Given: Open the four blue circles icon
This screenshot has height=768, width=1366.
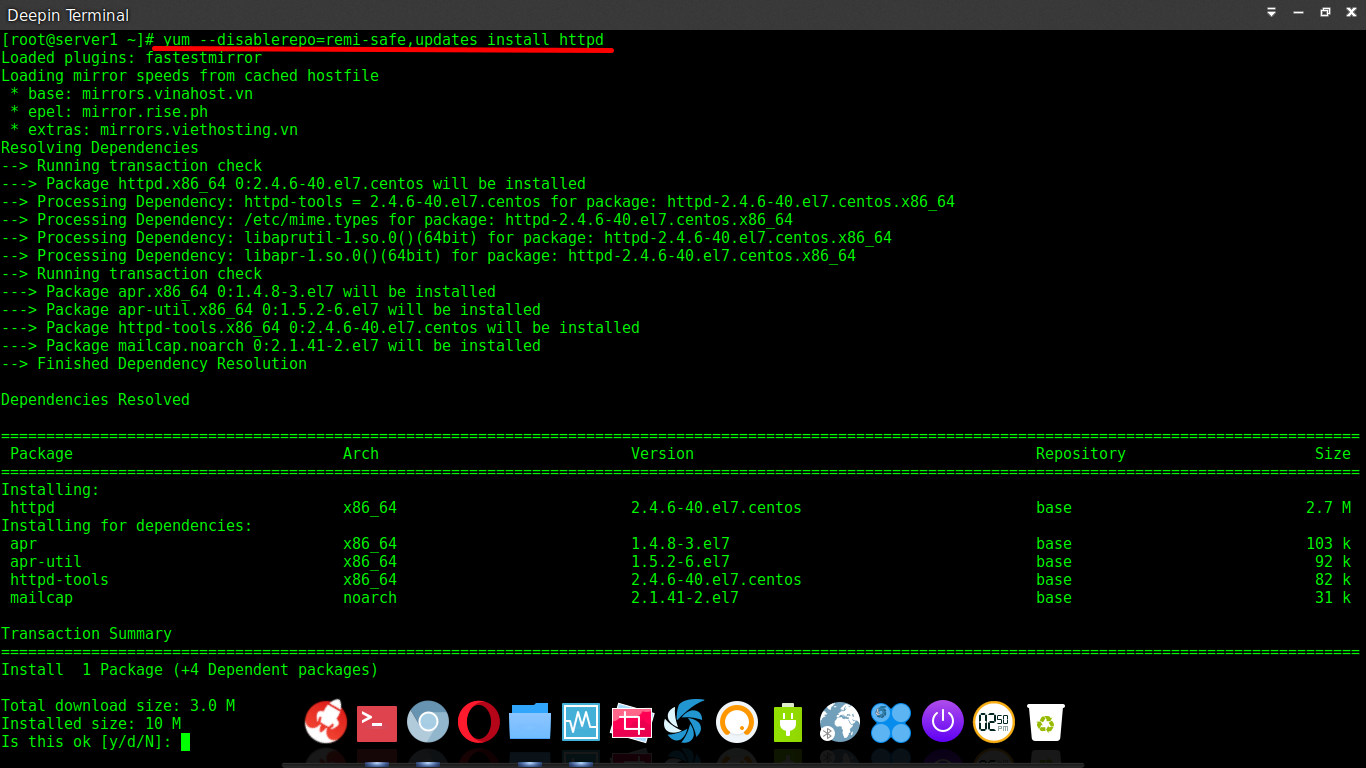Looking at the screenshot, I should coord(890,722).
